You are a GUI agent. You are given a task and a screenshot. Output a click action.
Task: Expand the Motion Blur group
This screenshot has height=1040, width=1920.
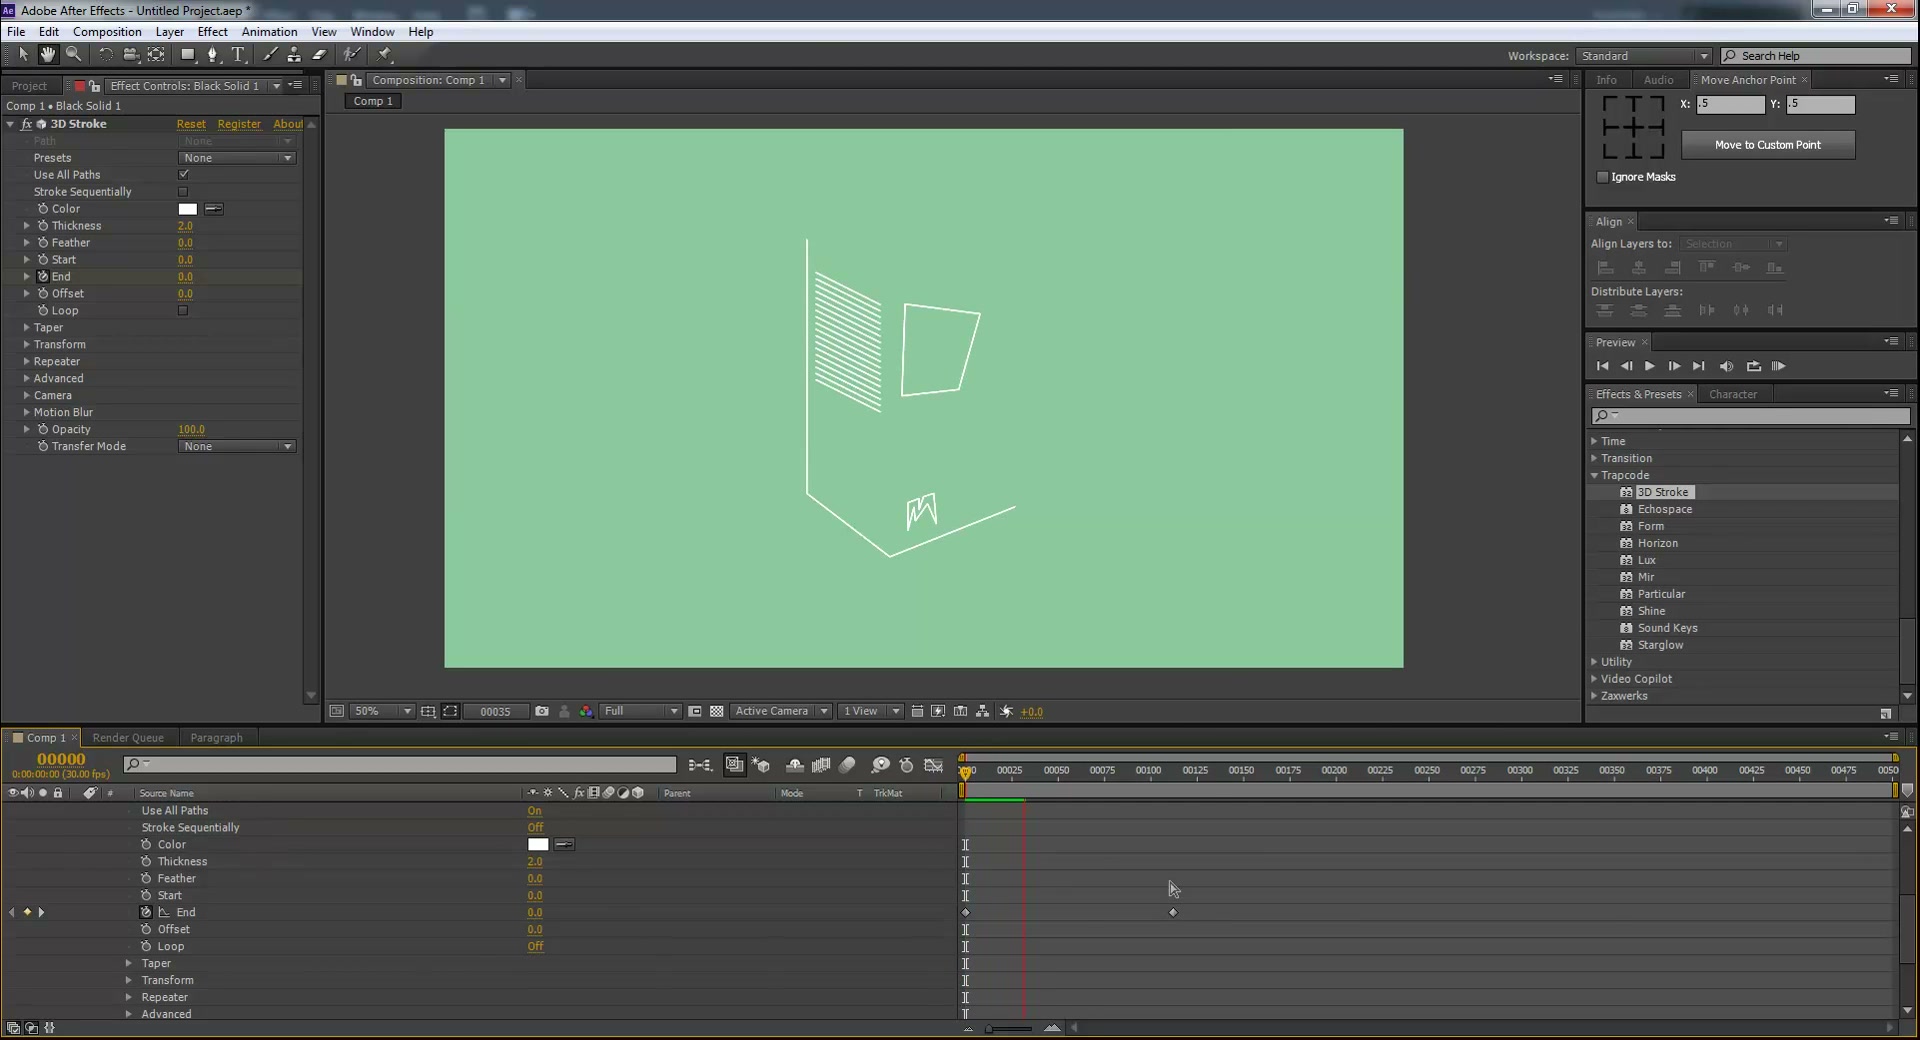click(27, 412)
